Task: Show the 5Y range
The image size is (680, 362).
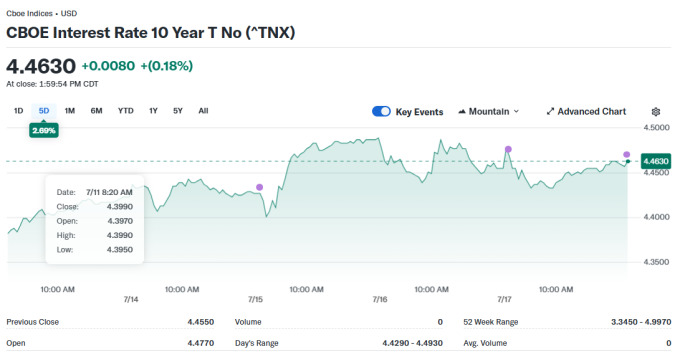Action: coord(178,111)
